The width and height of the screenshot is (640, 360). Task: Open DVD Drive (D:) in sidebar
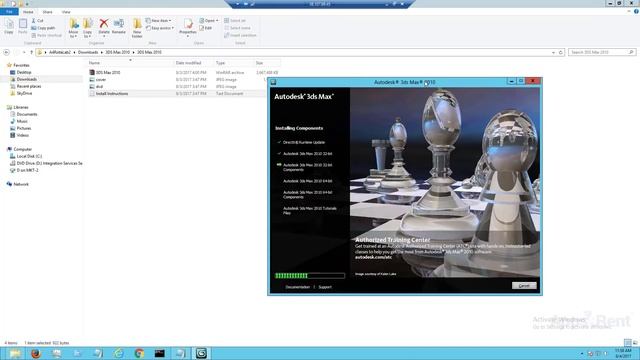tap(49, 163)
